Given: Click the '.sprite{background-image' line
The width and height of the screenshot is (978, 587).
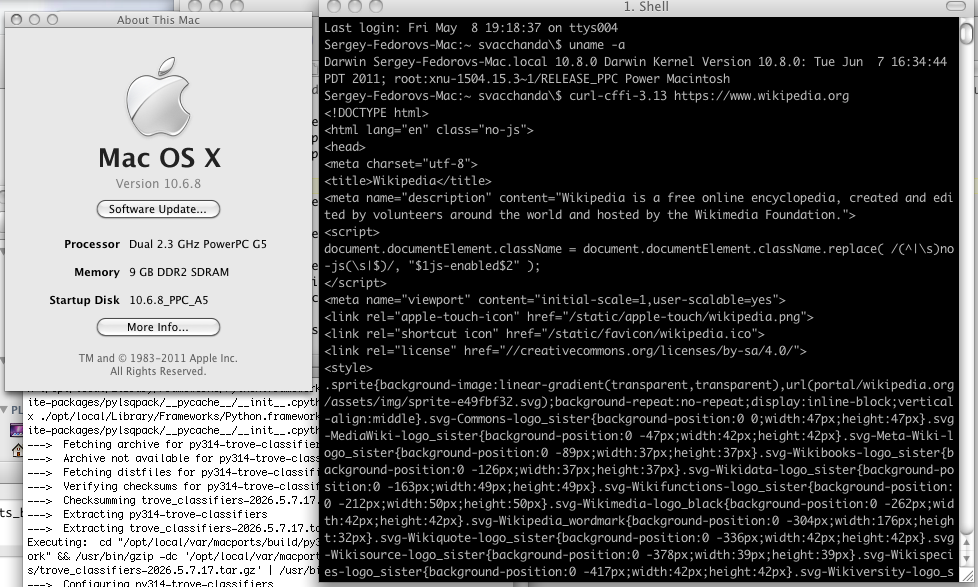Looking at the screenshot, I should [x=639, y=385].
